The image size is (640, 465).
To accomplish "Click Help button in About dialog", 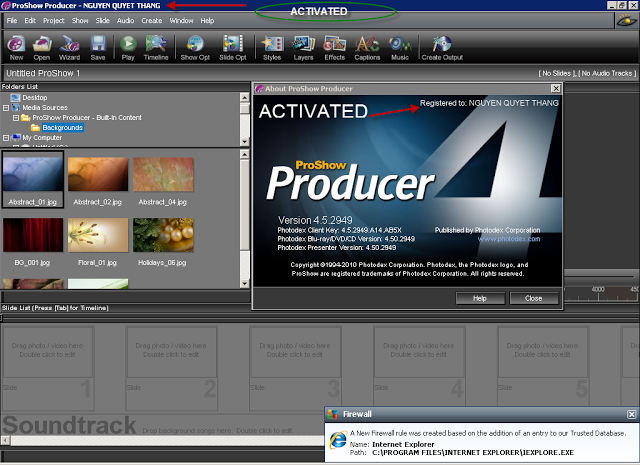I will pyautogui.click(x=480, y=298).
